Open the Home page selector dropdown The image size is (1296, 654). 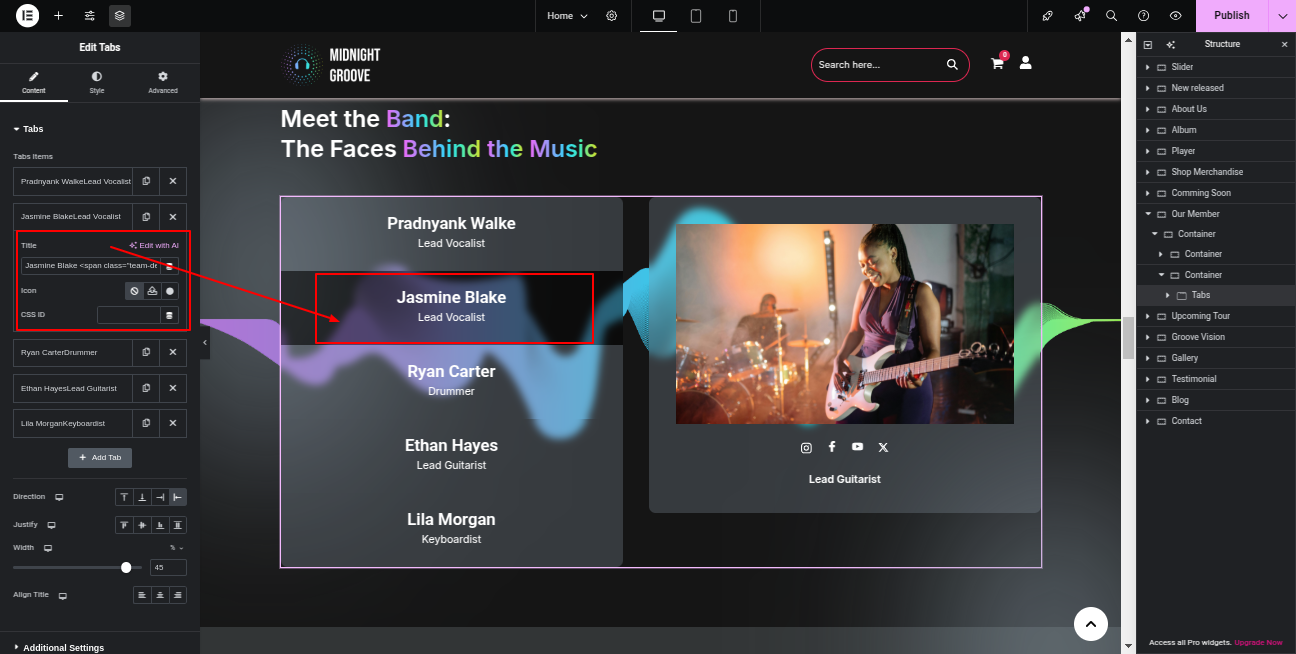click(x=567, y=16)
